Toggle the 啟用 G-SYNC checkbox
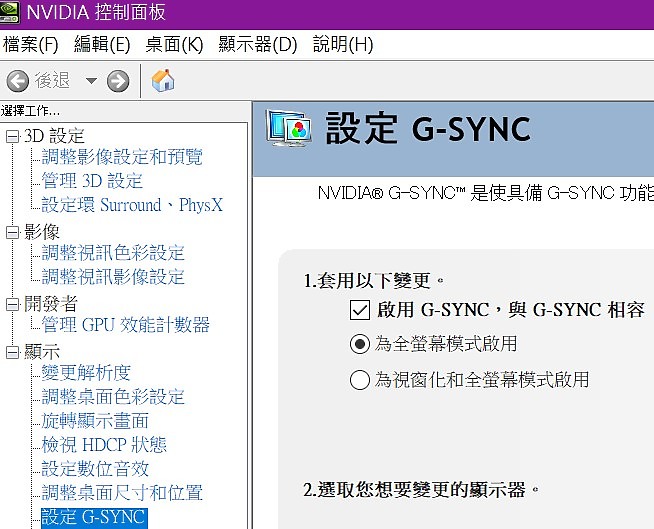The height and width of the screenshot is (529, 654). 360,310
